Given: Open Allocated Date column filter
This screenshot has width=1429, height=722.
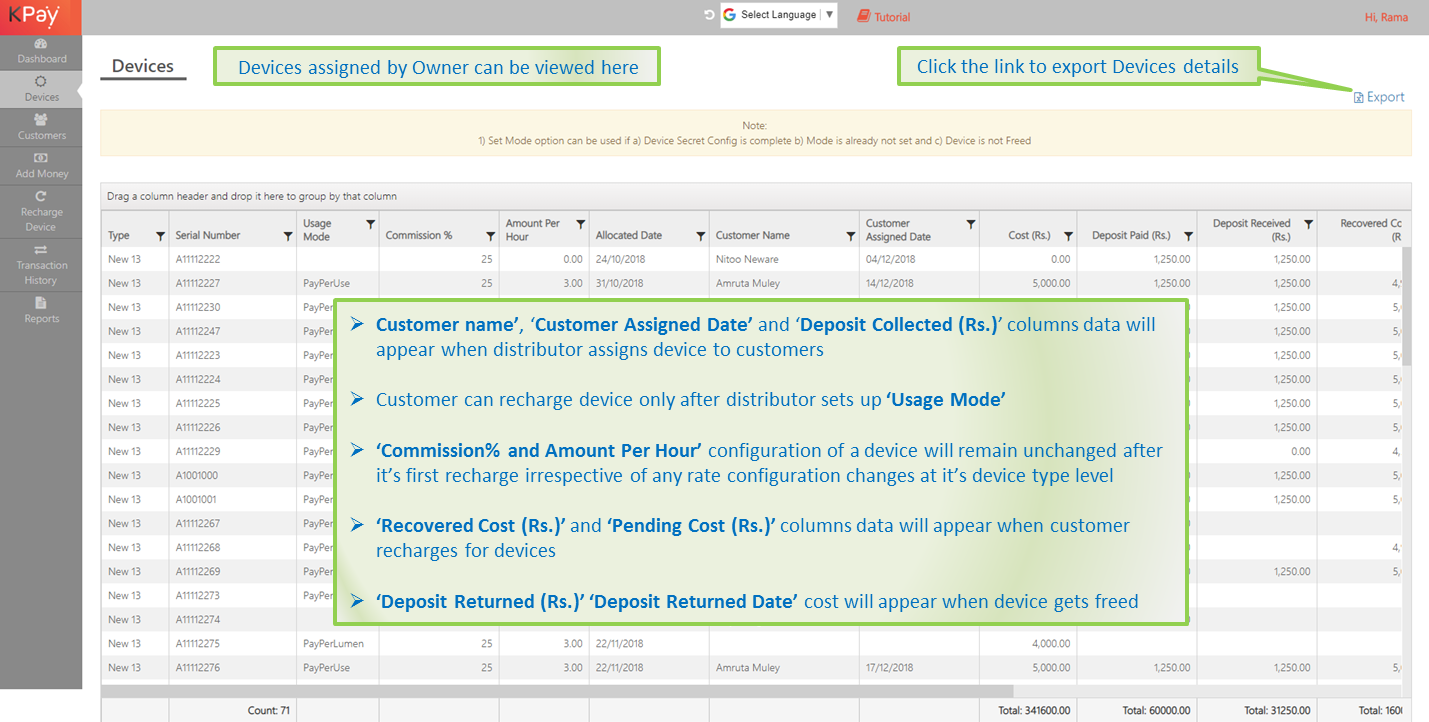Looking at the screenshot, I should [700, 236].
